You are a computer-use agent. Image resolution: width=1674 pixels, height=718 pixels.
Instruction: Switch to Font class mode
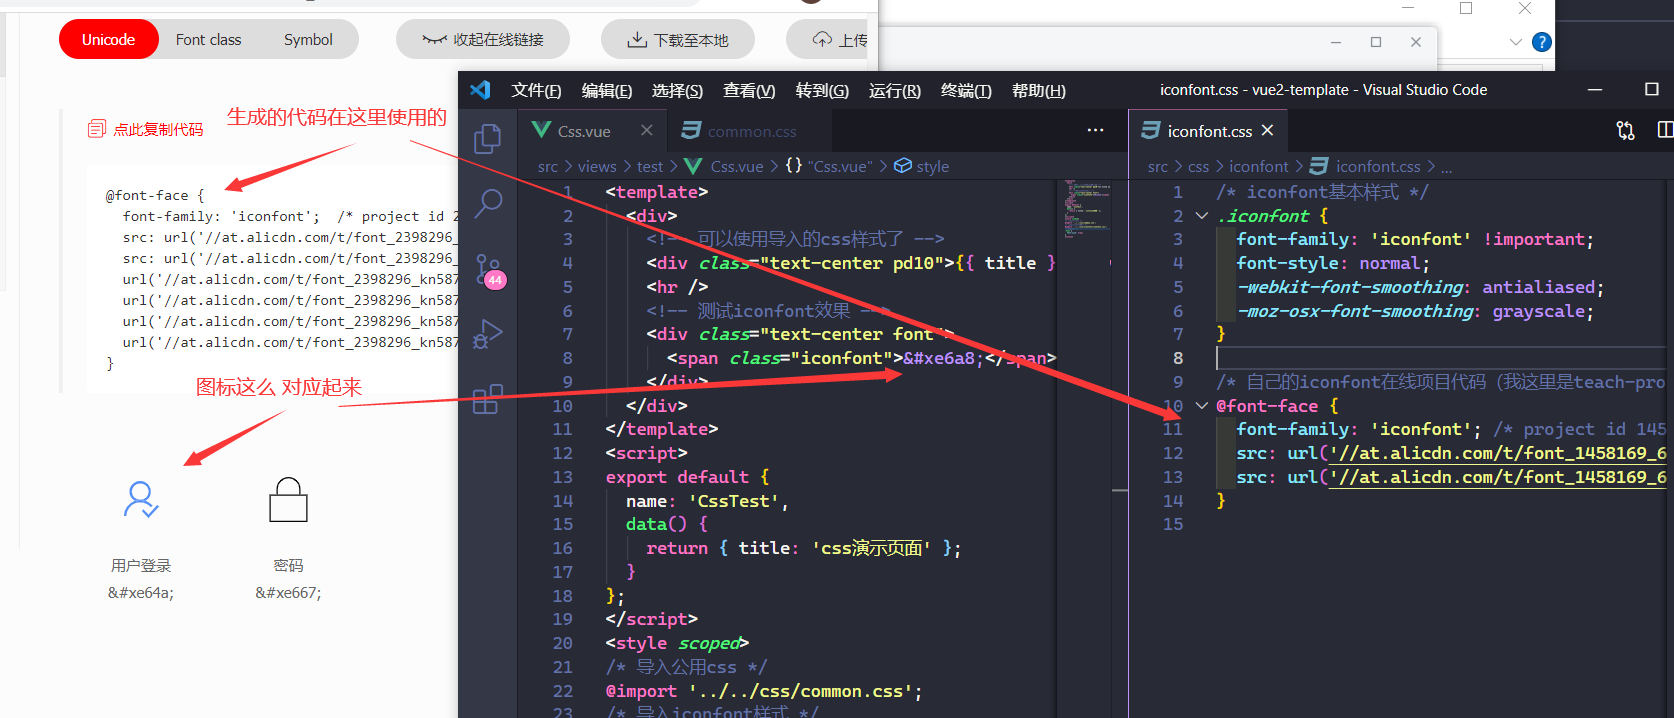tap(208, 40)
